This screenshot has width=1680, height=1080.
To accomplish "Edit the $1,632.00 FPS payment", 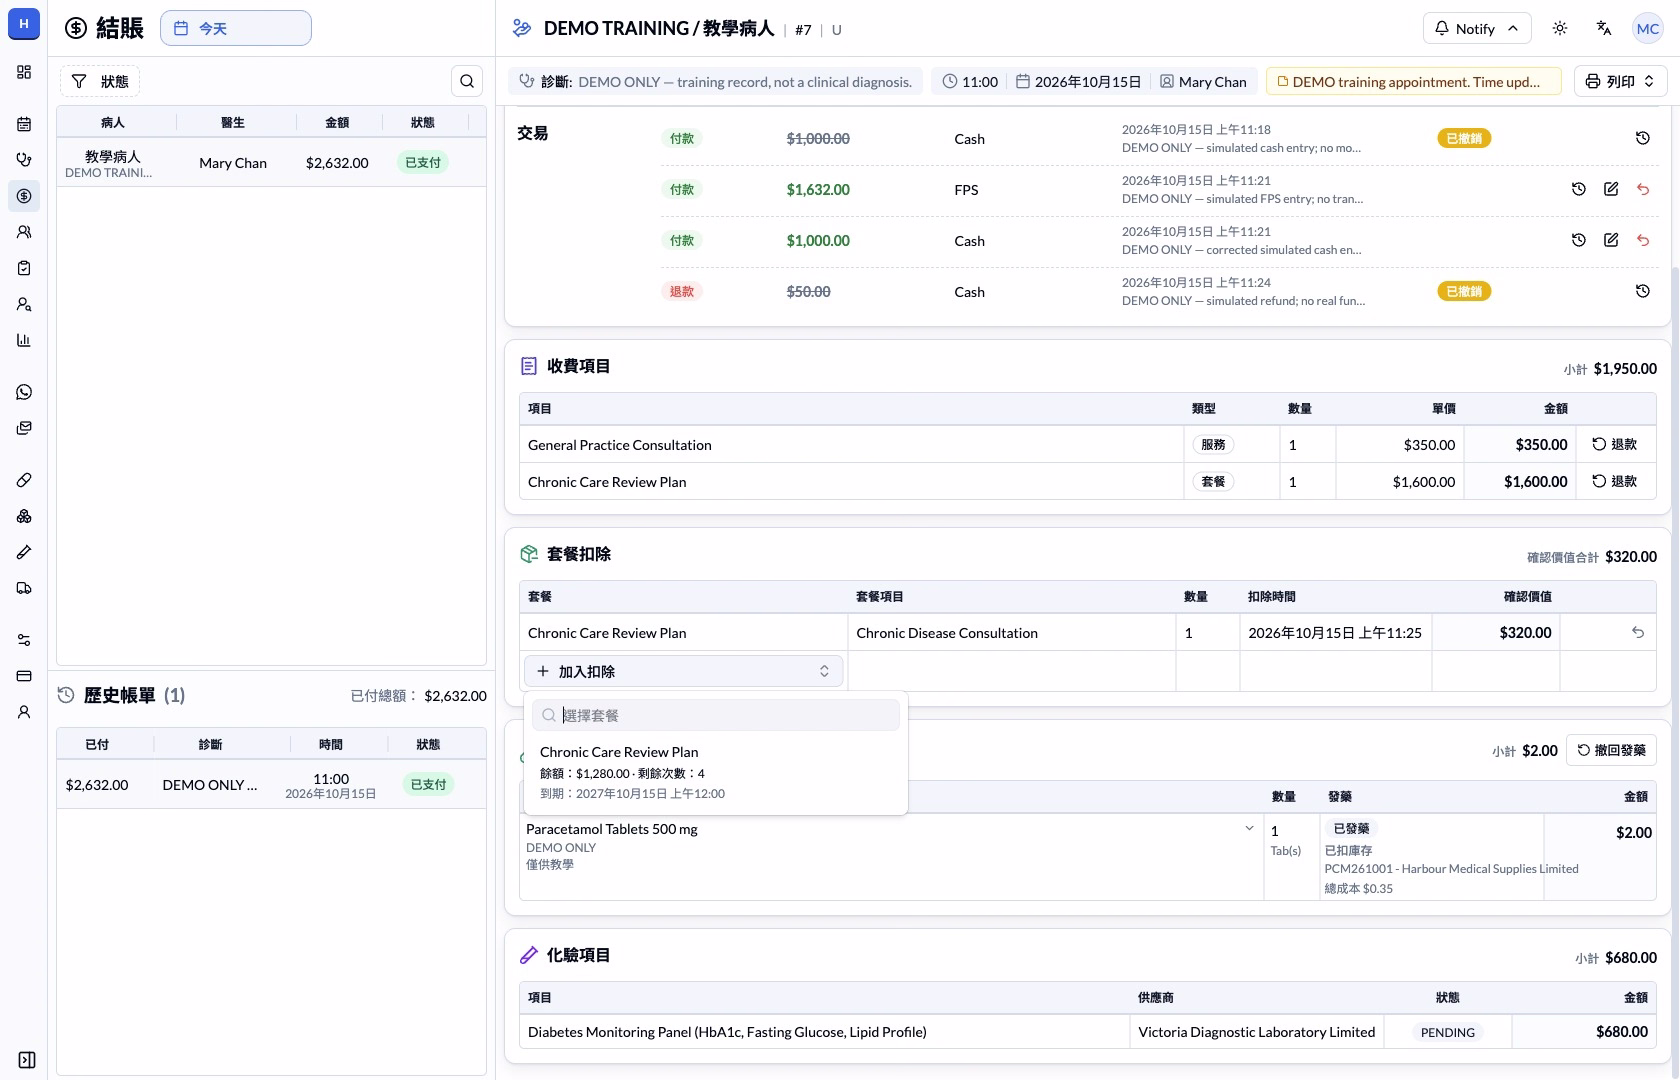I will point(1611,189).
